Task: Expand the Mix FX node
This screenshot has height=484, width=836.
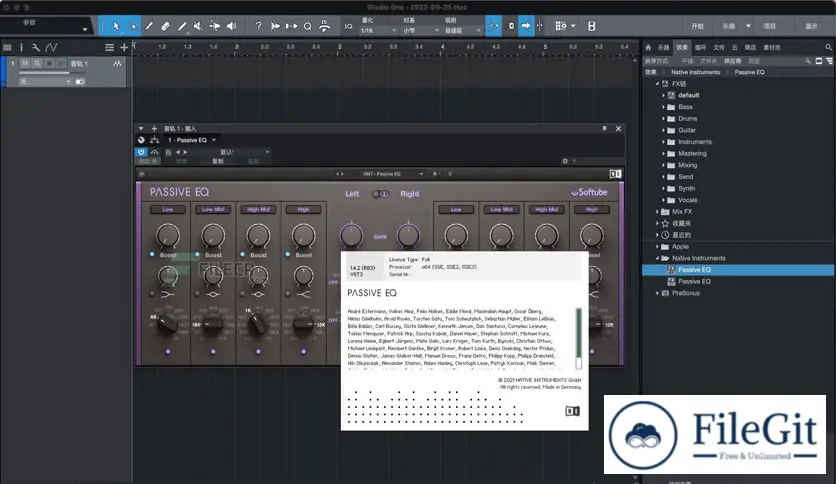Action: [657, 212]
